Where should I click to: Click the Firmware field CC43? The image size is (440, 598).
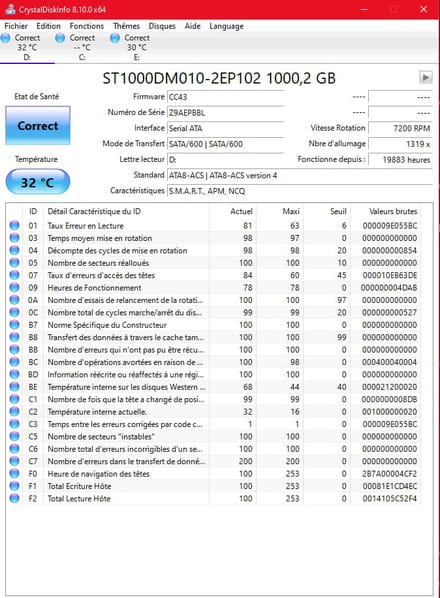[226, 97]
